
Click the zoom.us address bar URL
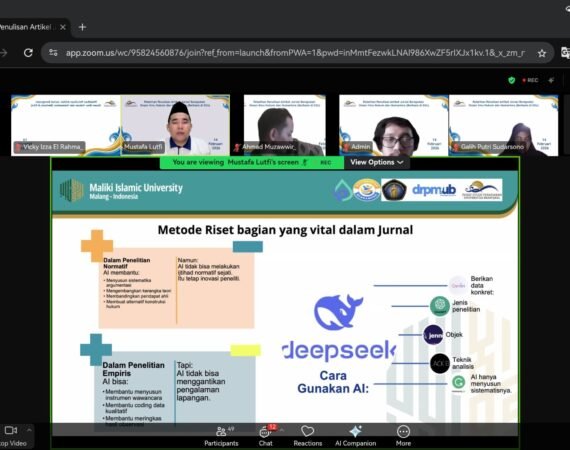(295, 53)
